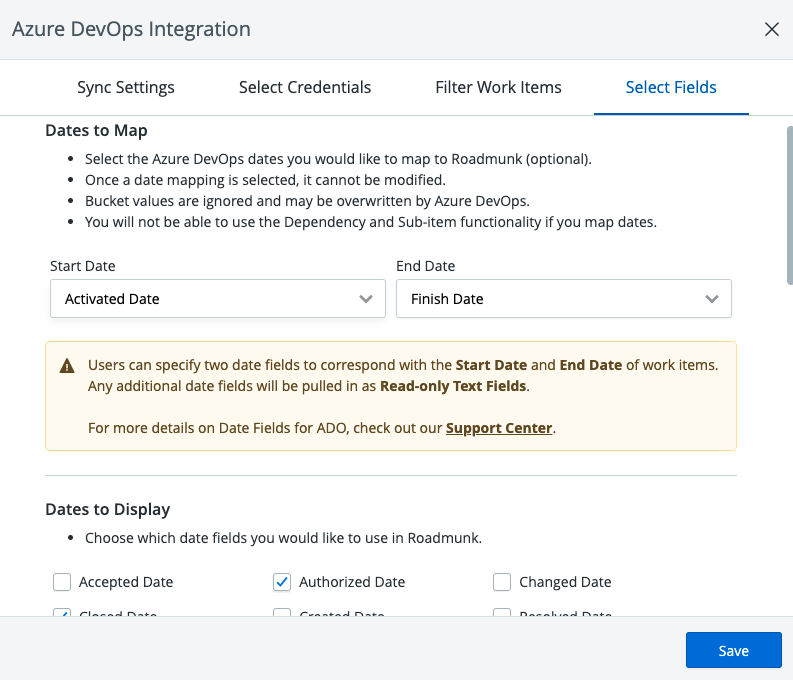Viewport: 793px width, 680px height.
Task: Open the Filter Work Items tab
Action: point(498,87)
